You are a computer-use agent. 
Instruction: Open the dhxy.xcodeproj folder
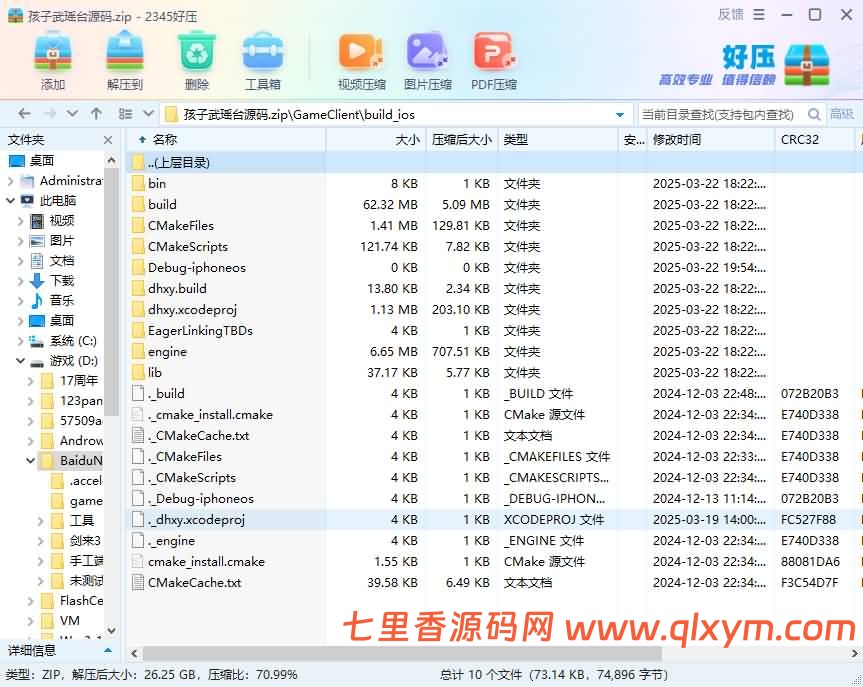pos(192,309)
